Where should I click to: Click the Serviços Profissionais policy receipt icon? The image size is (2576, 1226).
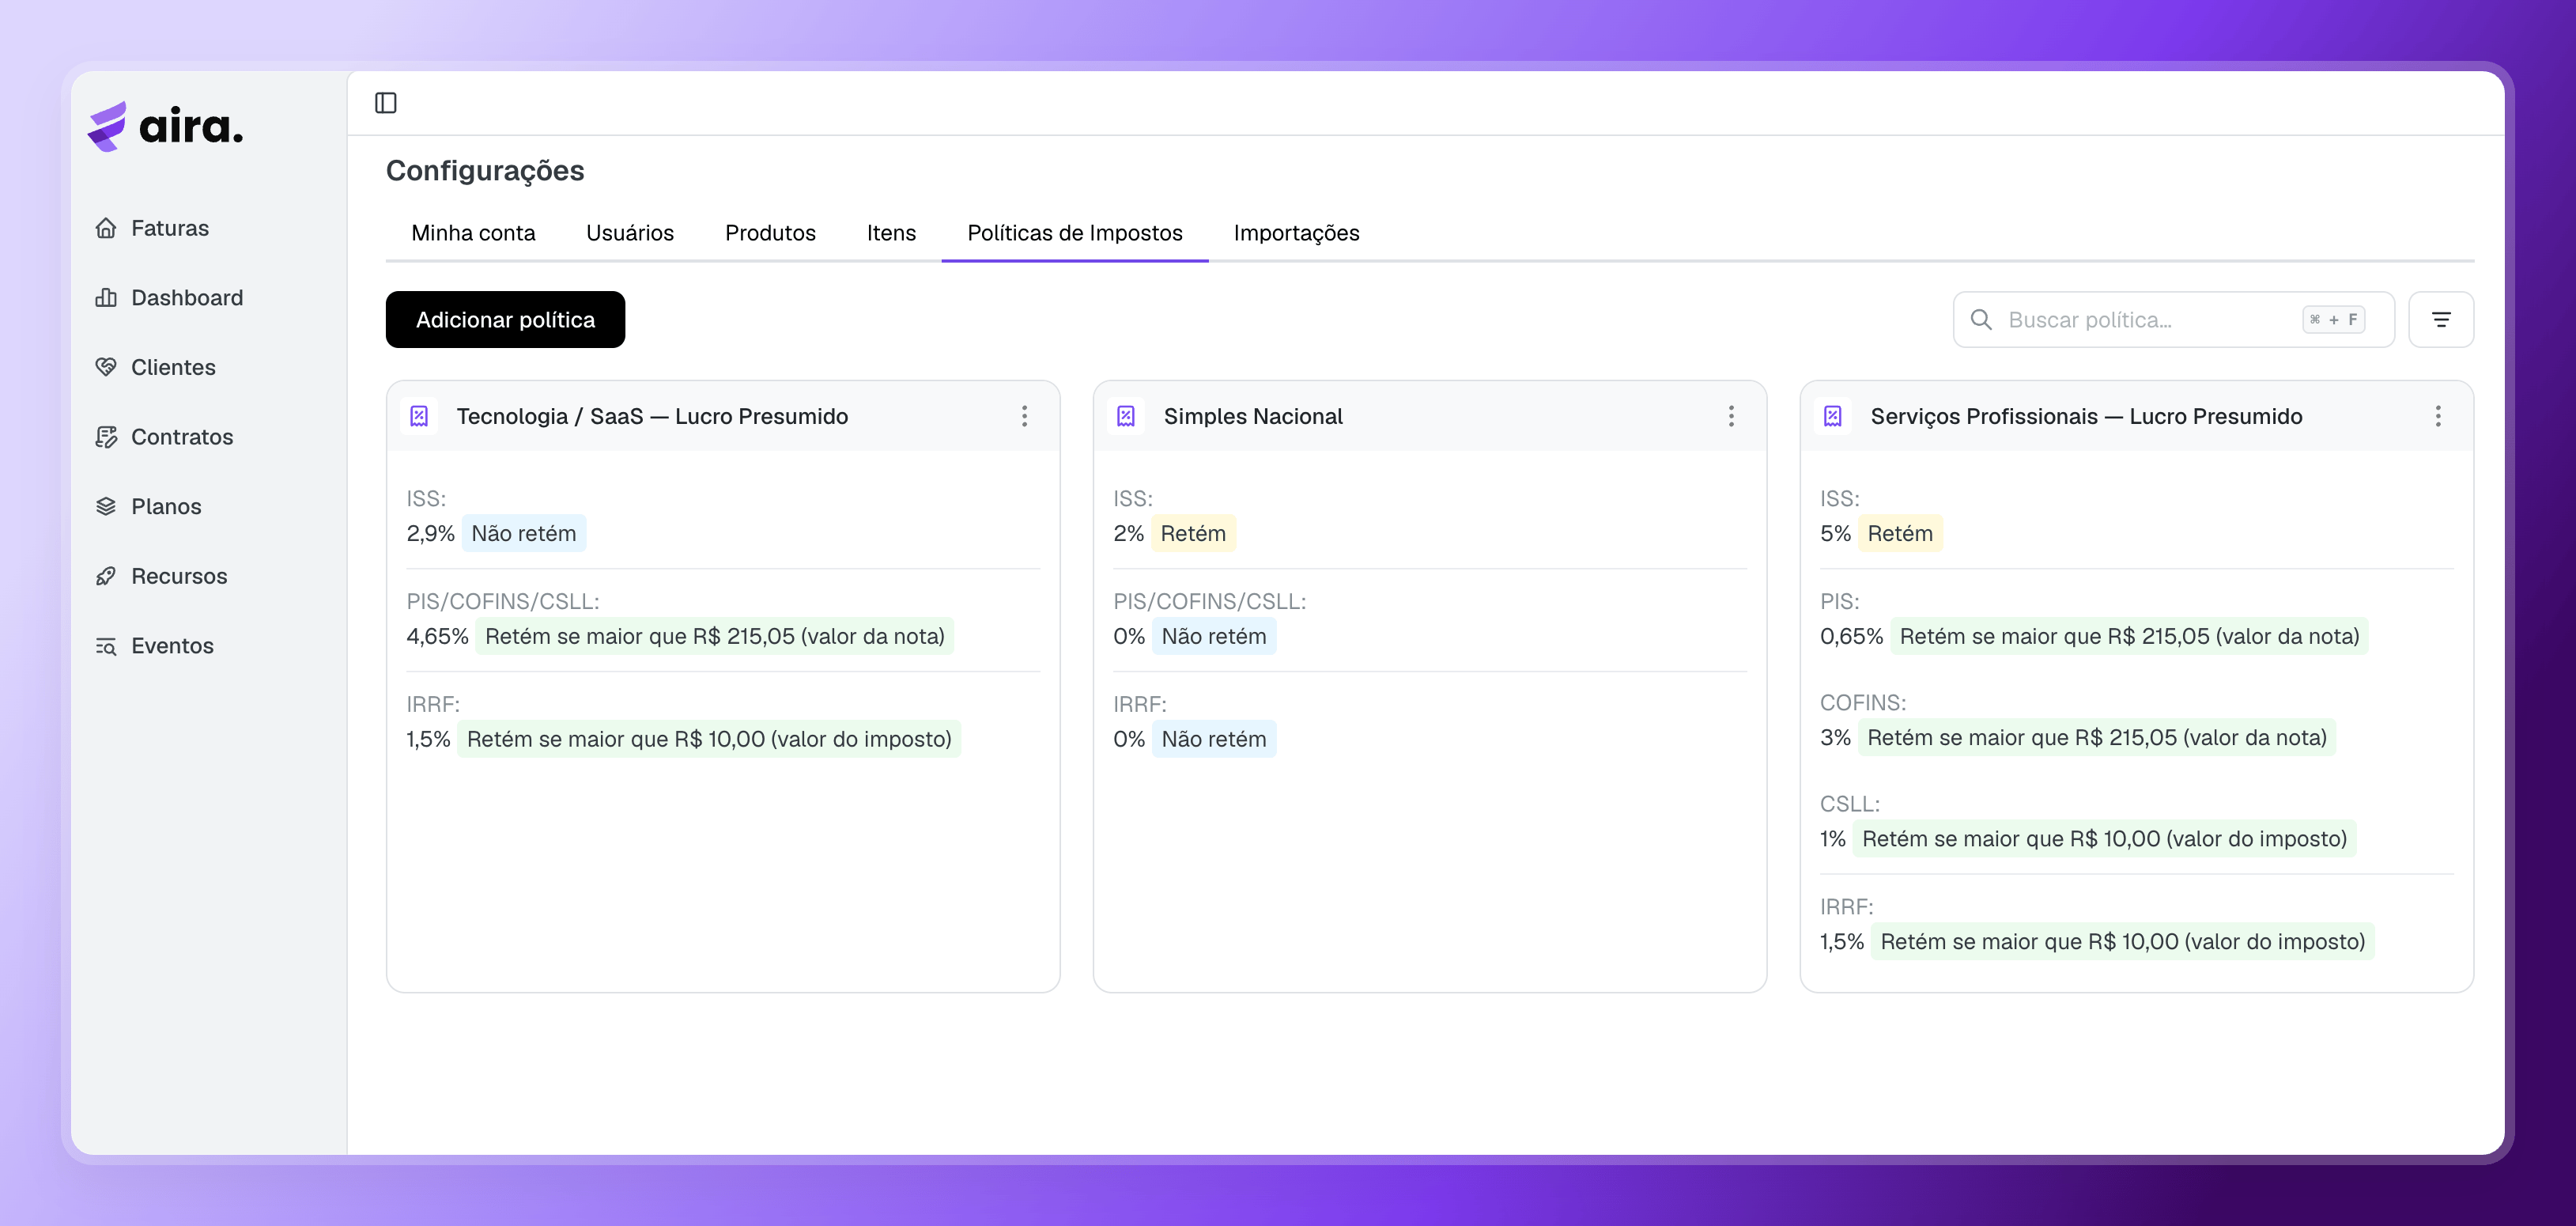tap(1833, 416)
